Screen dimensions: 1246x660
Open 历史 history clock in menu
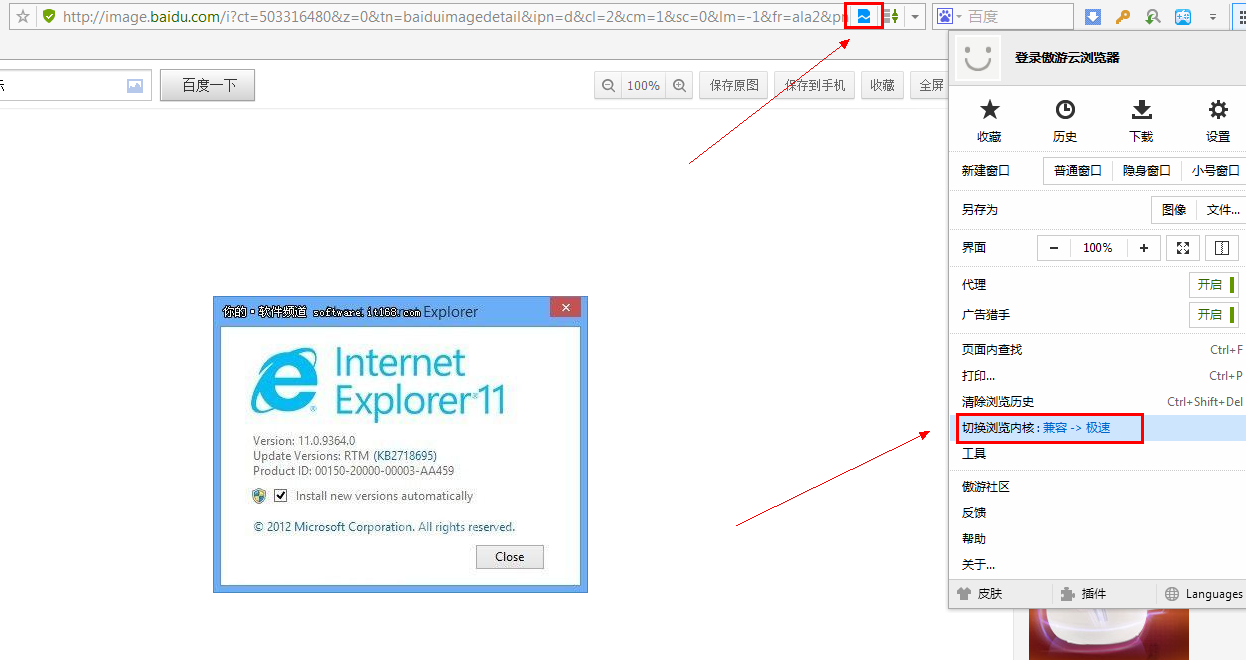[x=1065, y=121]
